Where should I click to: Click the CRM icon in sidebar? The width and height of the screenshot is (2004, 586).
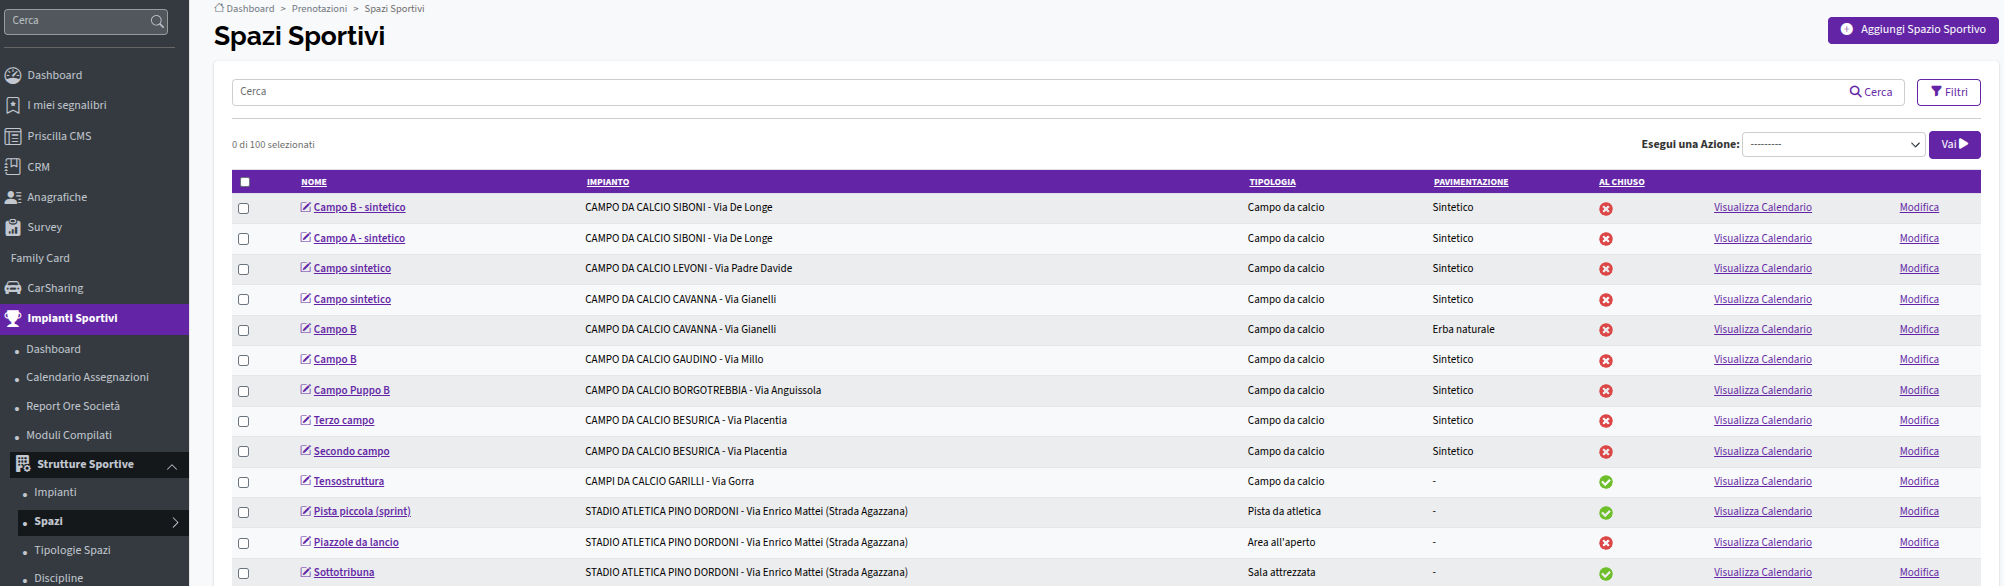point(13,166)
